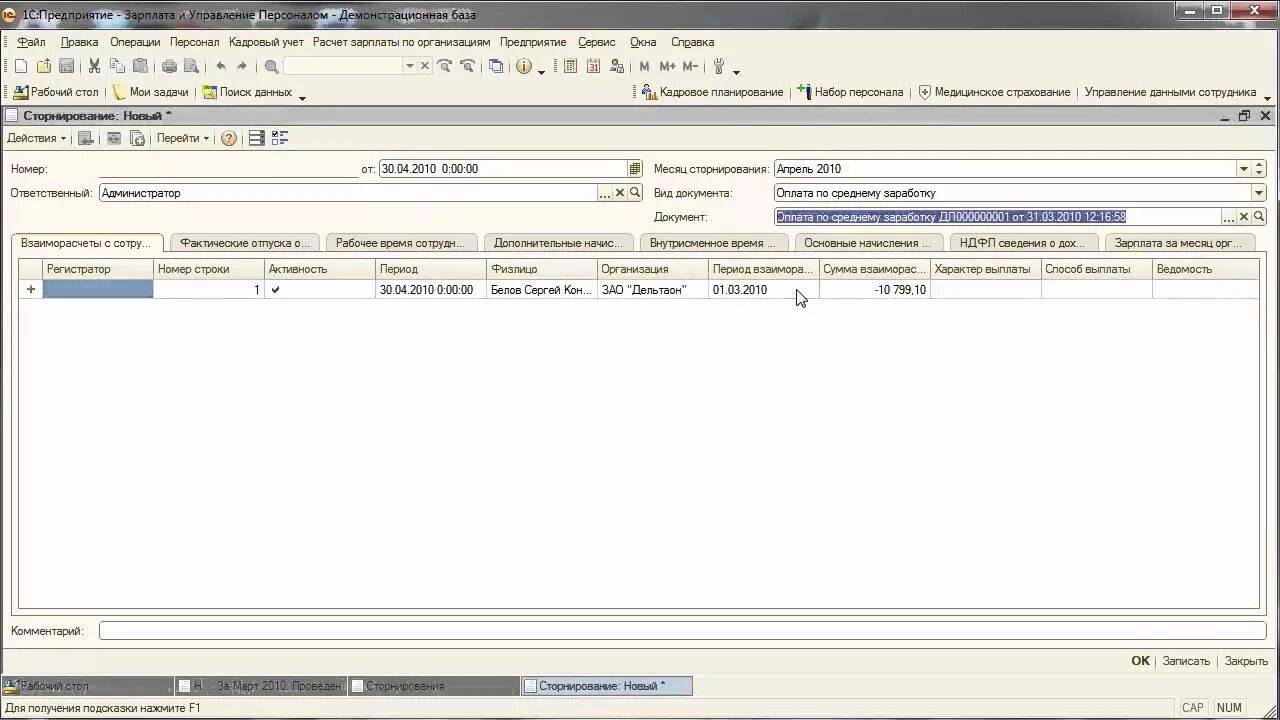The height and width of the screenshot is (720, 1280).
Task: Open the Calculator icon
Action: click(571, 66)
